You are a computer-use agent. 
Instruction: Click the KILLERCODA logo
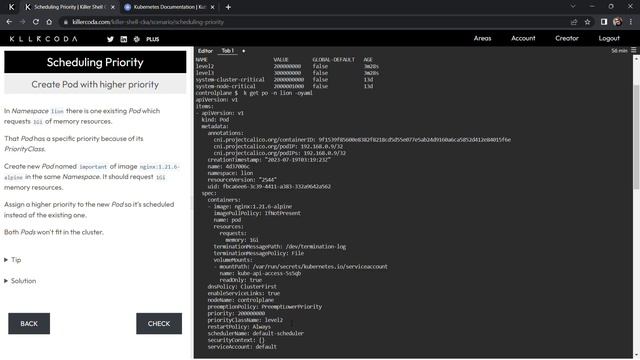(43, 39)
